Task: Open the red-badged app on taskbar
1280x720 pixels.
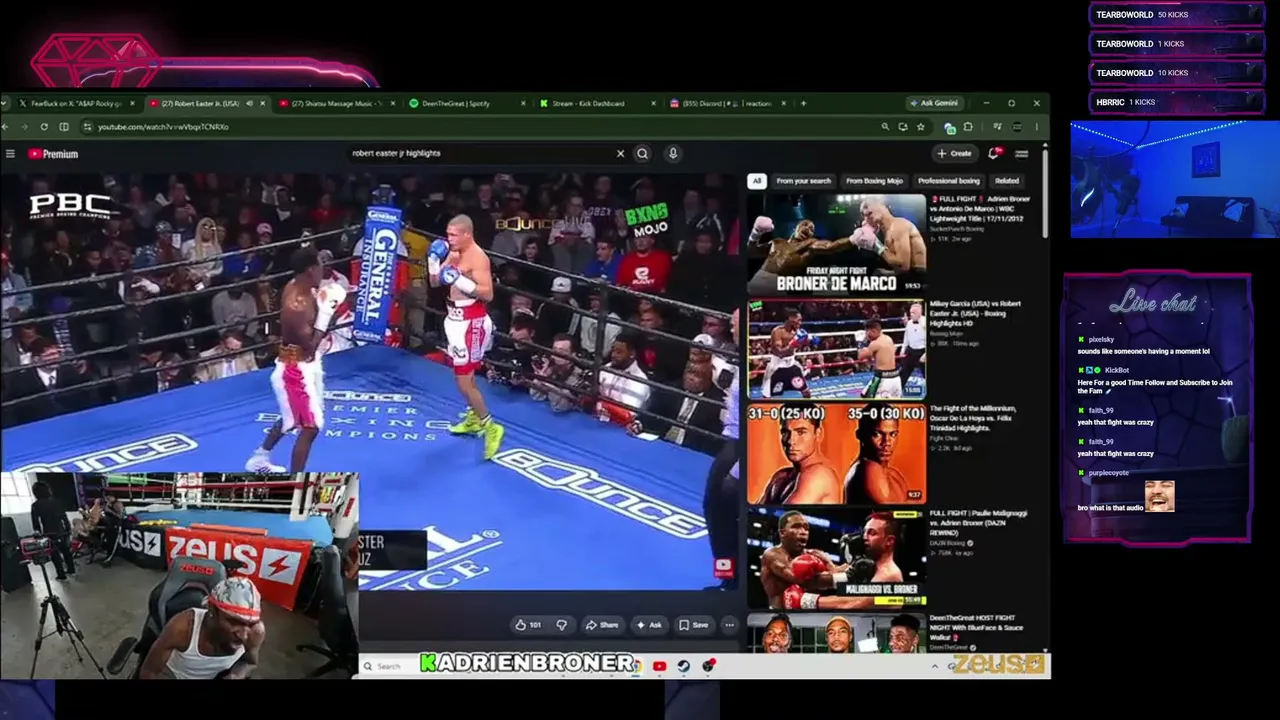Action: (x=708, y=666)
